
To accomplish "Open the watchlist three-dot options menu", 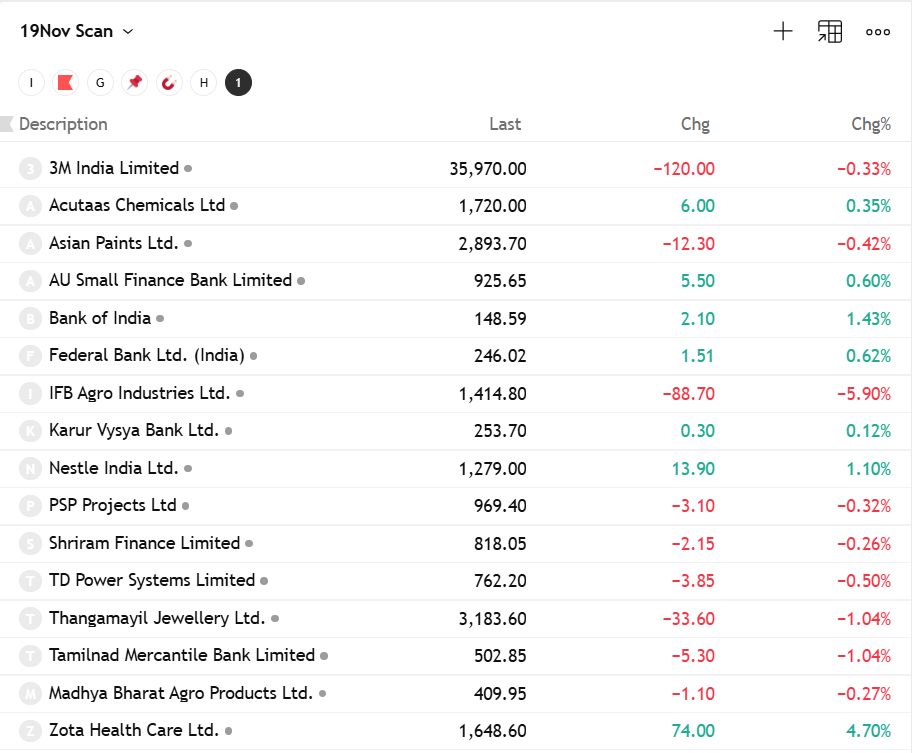I will pyautogui.click(x=877, y=31).
